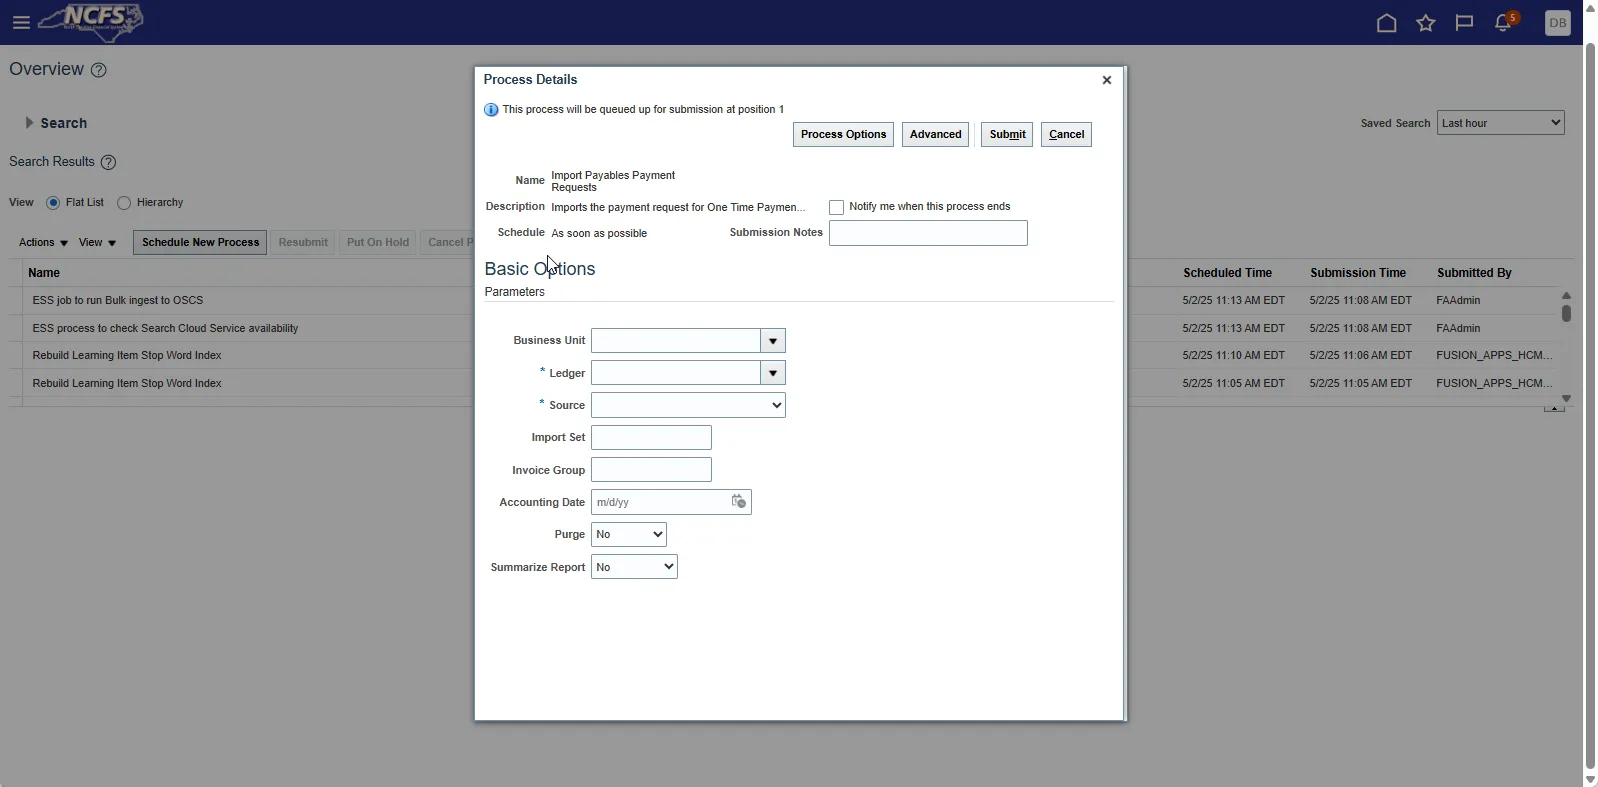Viewport: 1598px width, 787px height.
Task: Open Favorites star icon
Action: pyautogui.click(x=1425, y=23)
